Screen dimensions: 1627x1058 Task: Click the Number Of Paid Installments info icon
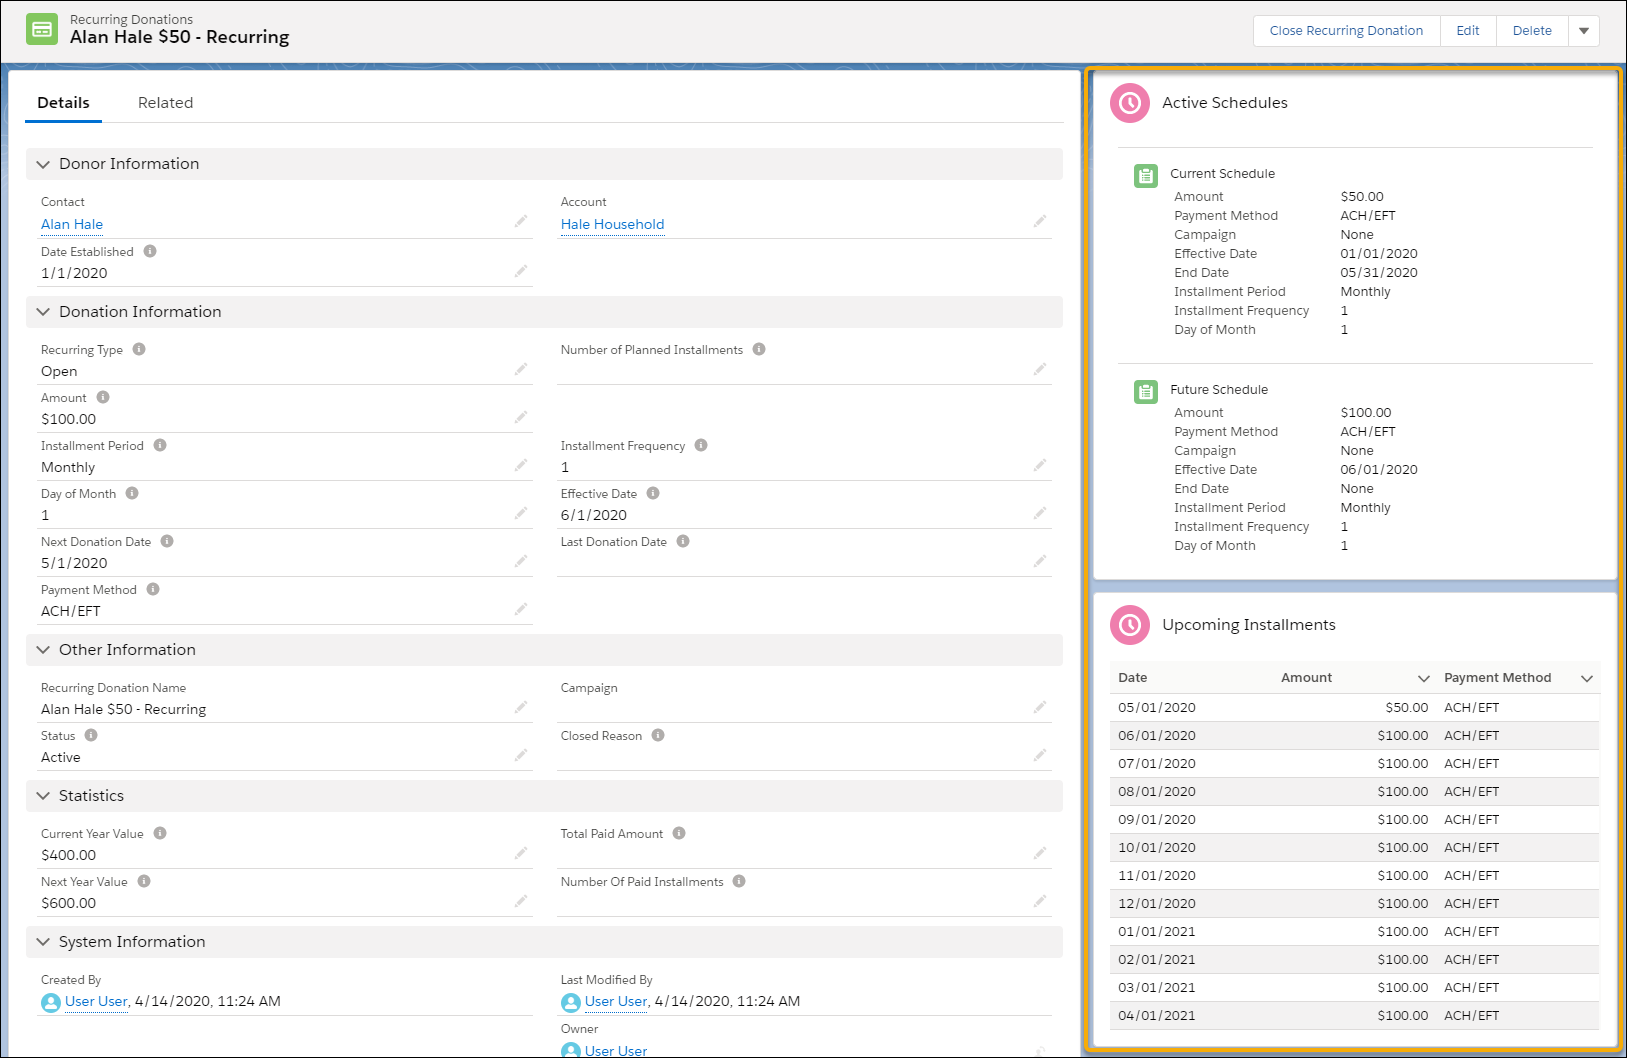point(739,881)
